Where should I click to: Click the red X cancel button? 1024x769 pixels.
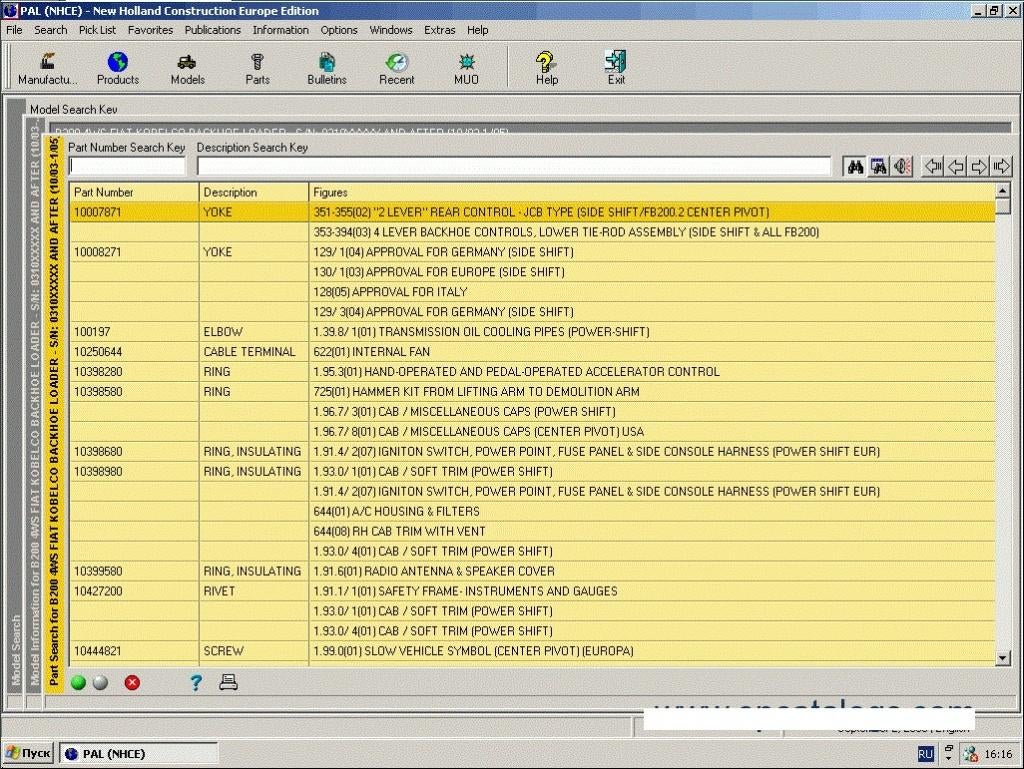(x=132, y=683)
